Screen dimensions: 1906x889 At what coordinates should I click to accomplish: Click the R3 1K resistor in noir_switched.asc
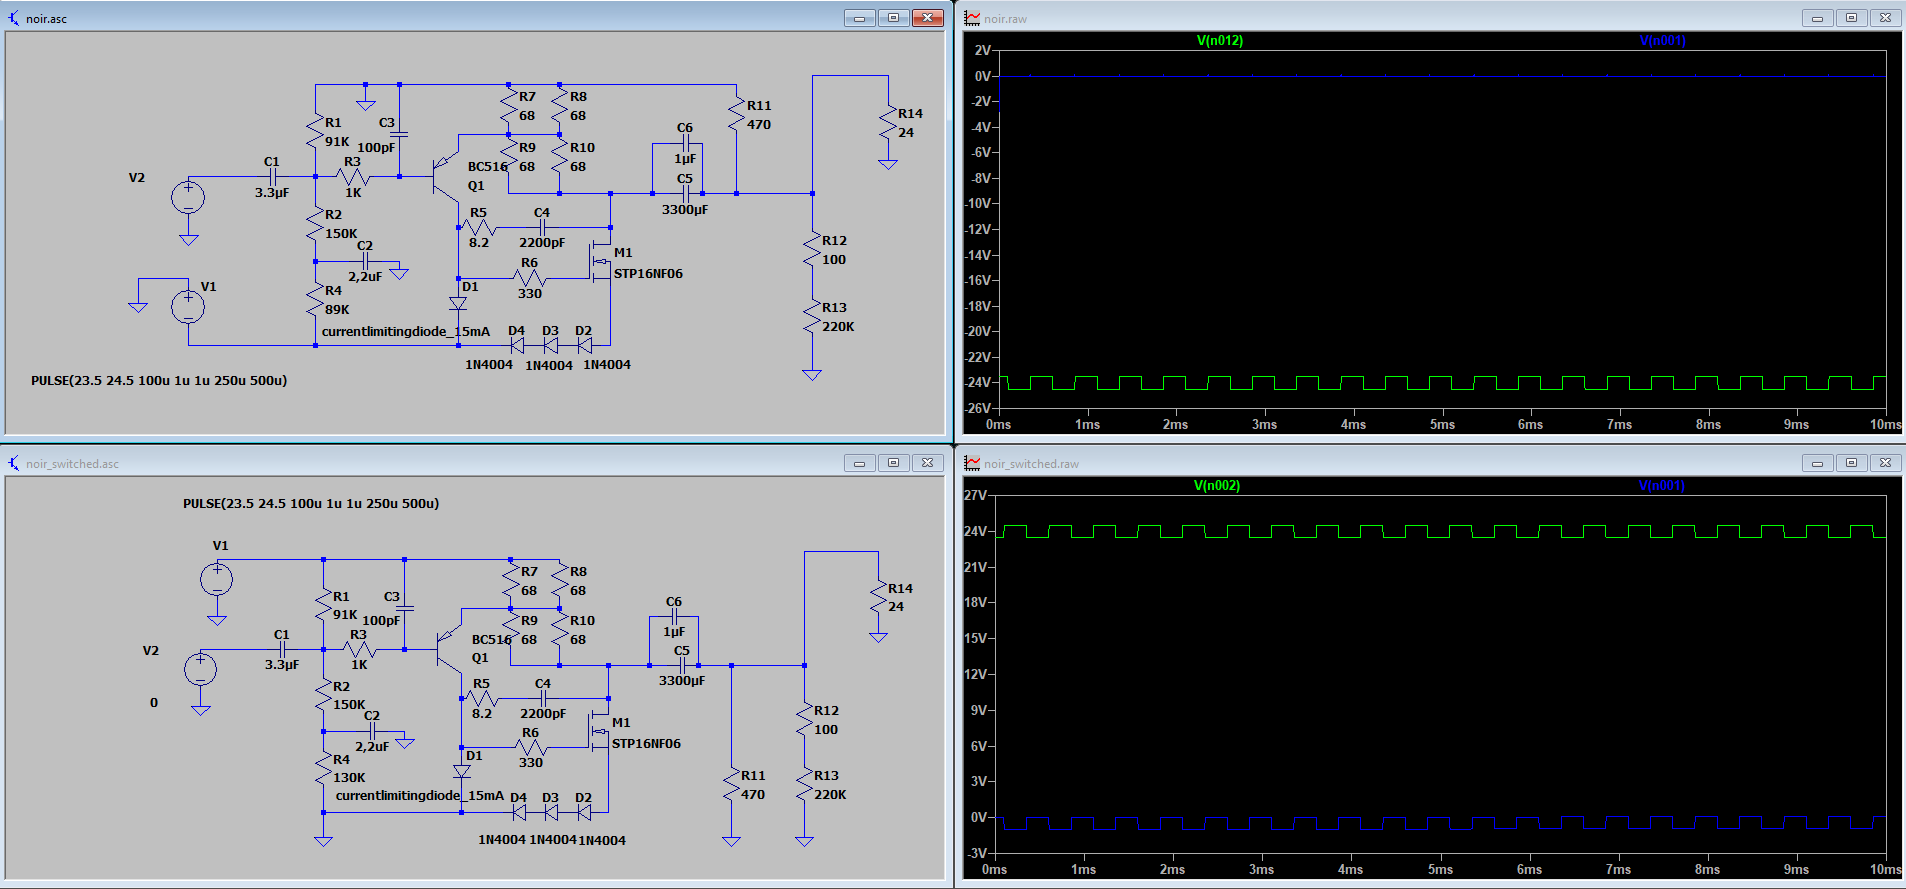(x=359, y=650)
